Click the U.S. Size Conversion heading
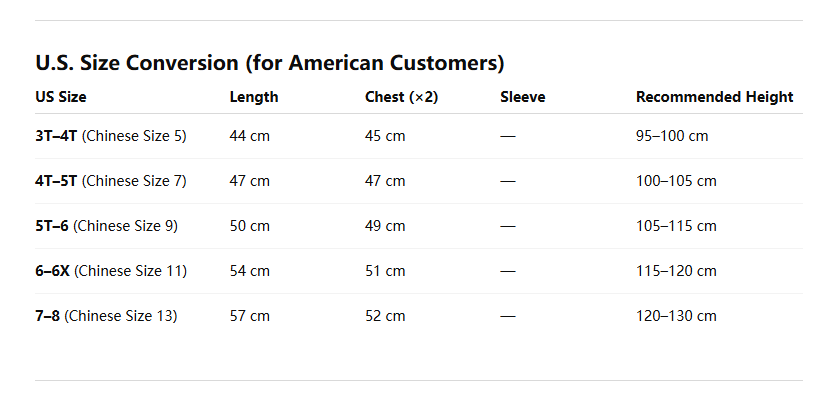The image size is (836, 407). [270, 64]
